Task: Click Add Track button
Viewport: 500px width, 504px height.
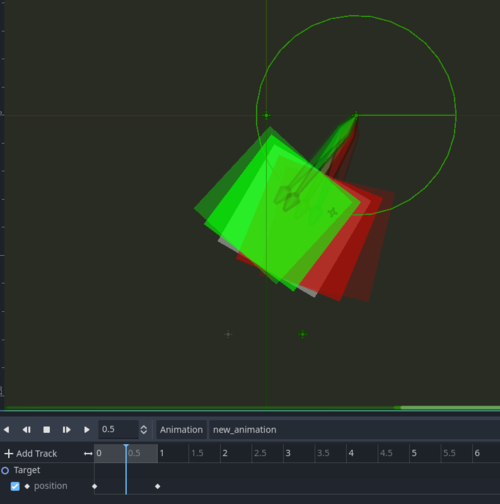Action: 31,453
